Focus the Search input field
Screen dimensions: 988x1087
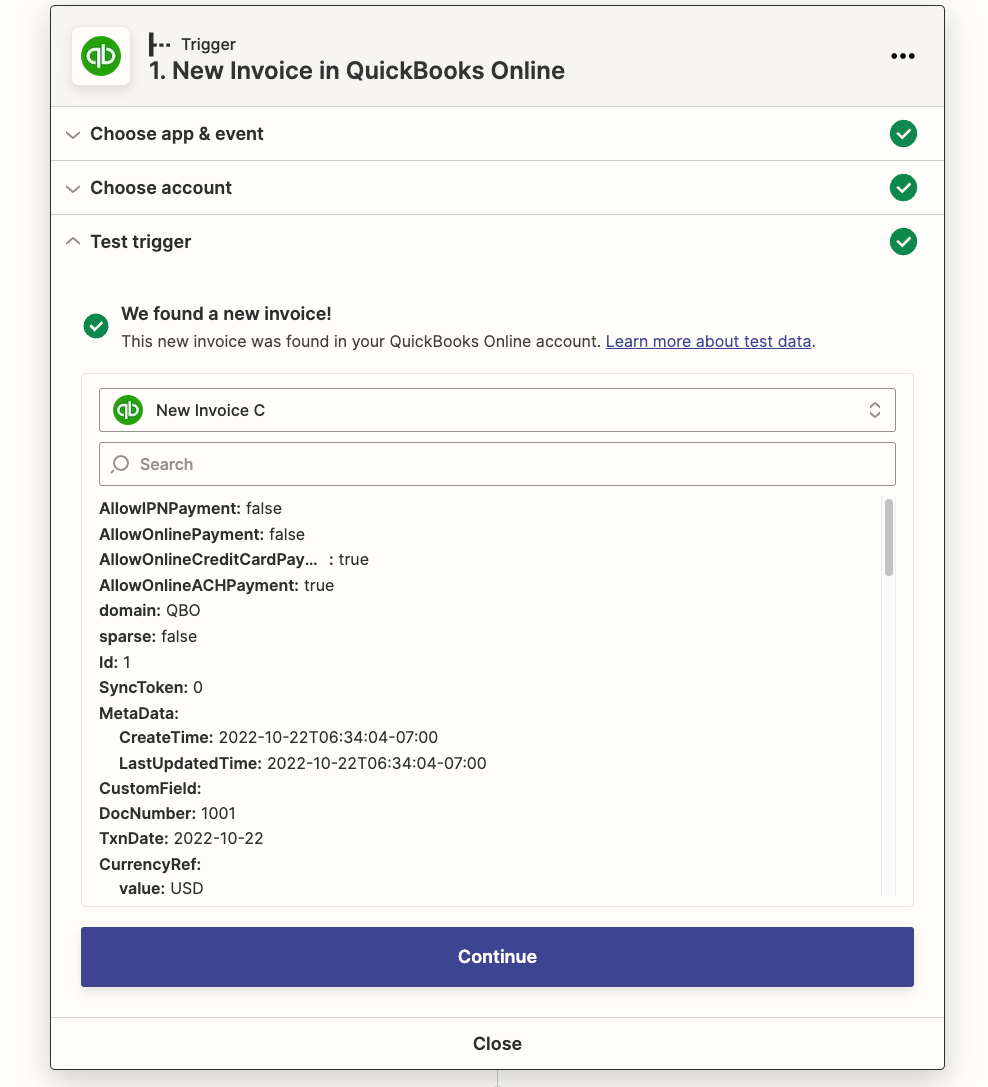497,464
